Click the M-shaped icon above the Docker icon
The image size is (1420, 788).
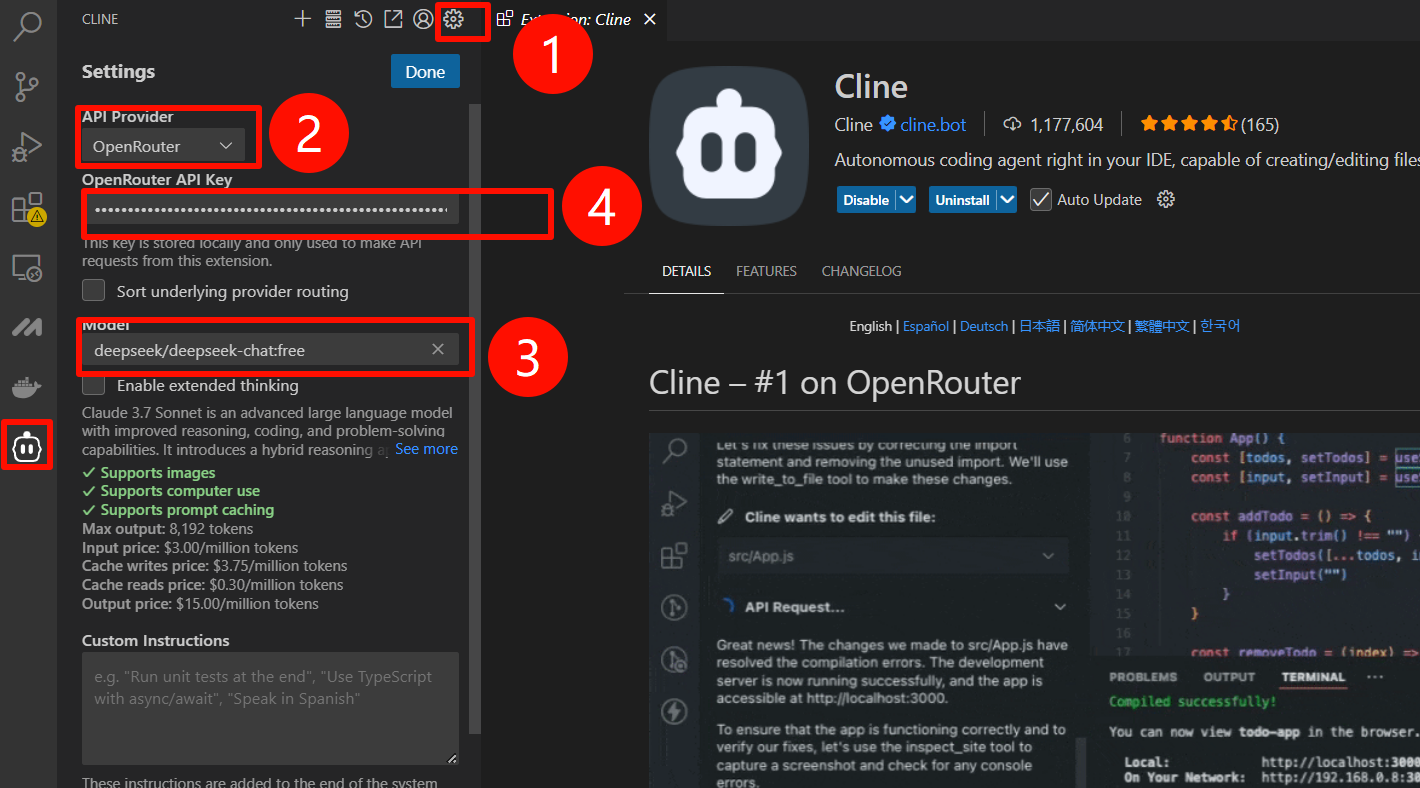pyautogui.click(x=27, y=327)
